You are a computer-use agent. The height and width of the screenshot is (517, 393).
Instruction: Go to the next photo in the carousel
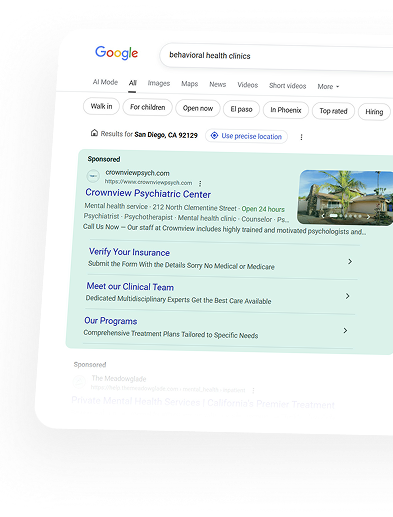coord(368,217)
